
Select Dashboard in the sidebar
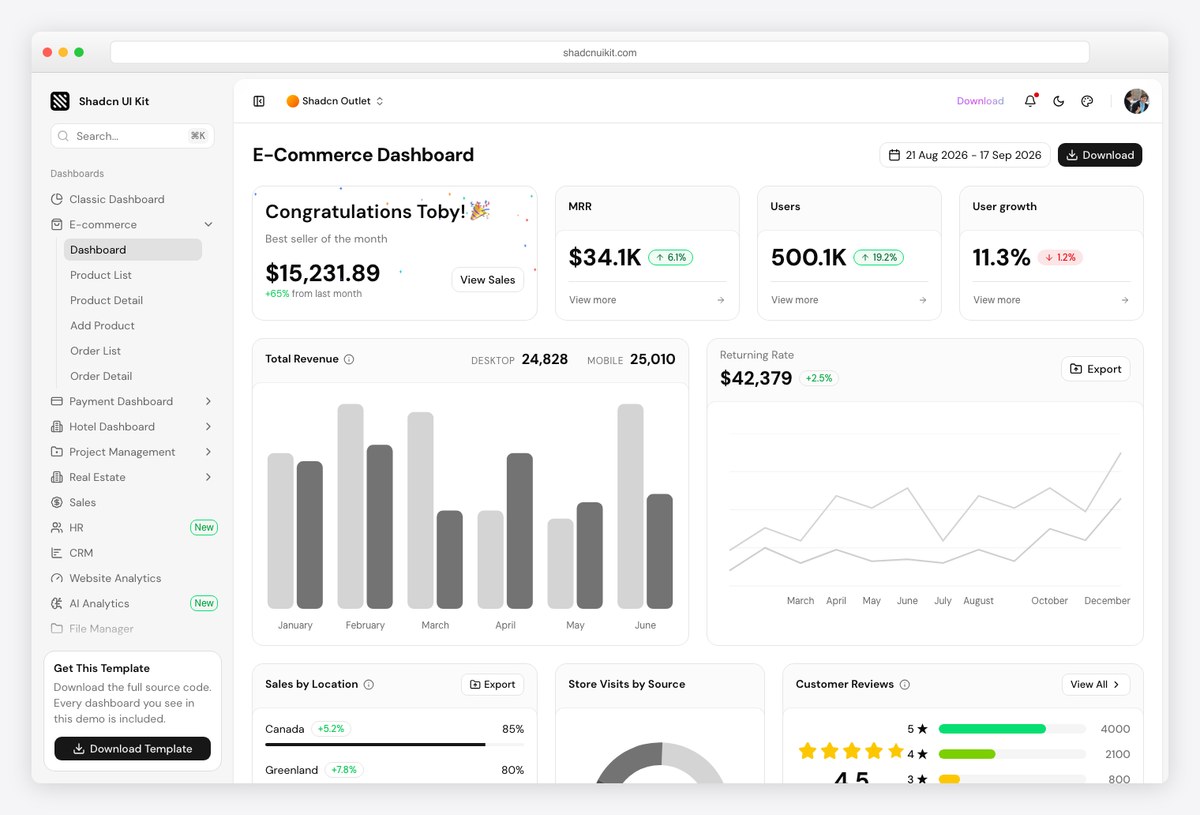click(x=133, y=250)
